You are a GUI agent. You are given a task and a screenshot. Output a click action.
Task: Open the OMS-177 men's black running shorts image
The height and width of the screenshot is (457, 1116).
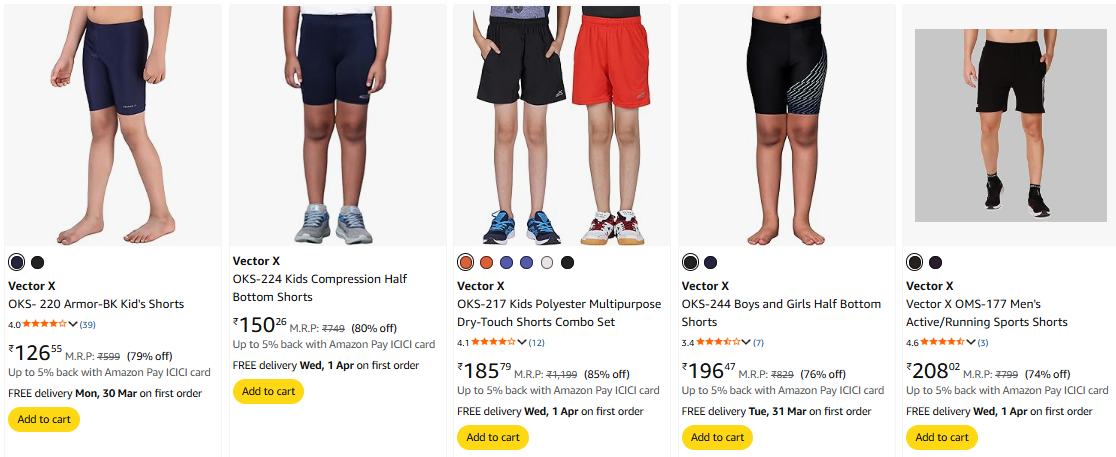tap(1010, 124)
